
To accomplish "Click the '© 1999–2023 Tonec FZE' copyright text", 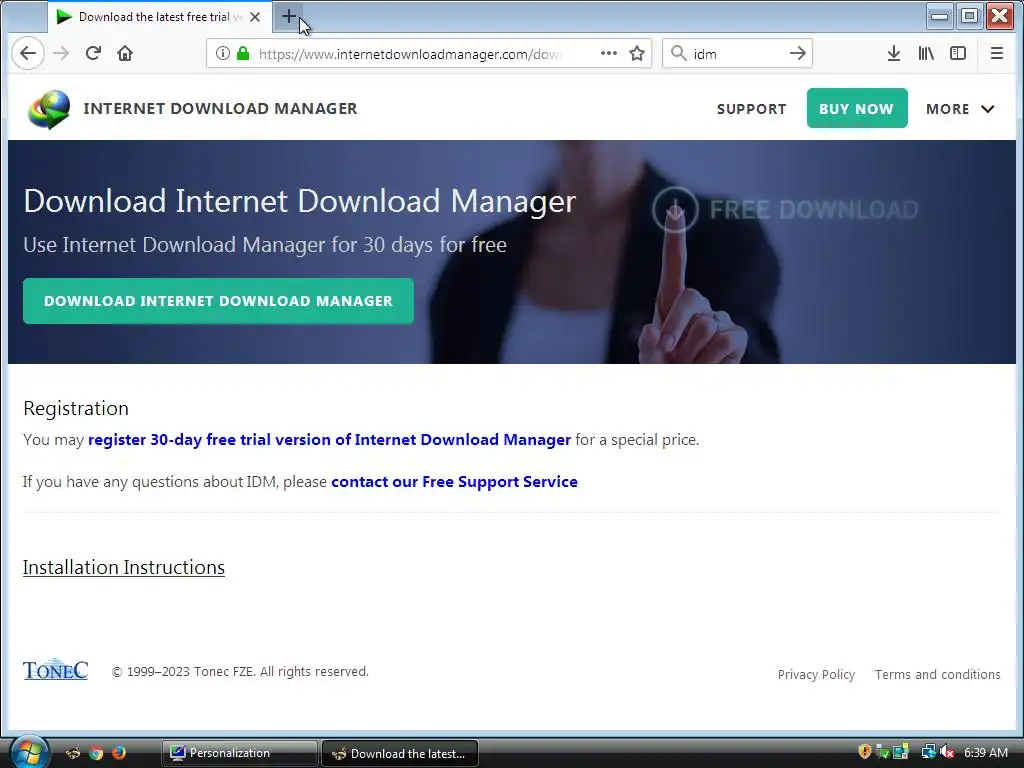I will tap(240, 672).
